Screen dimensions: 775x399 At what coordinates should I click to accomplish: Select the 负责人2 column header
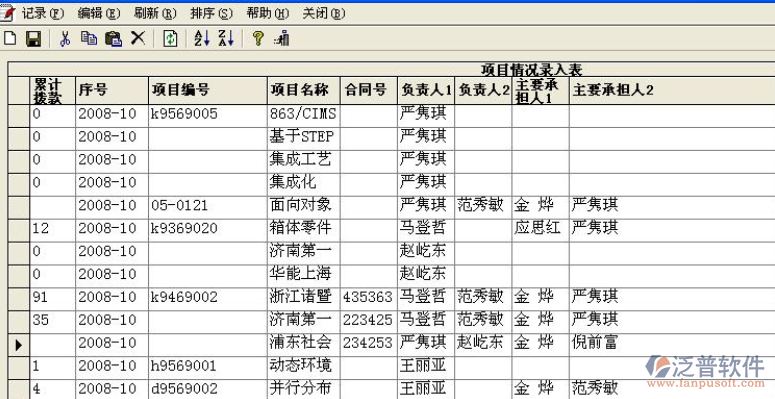483,90
